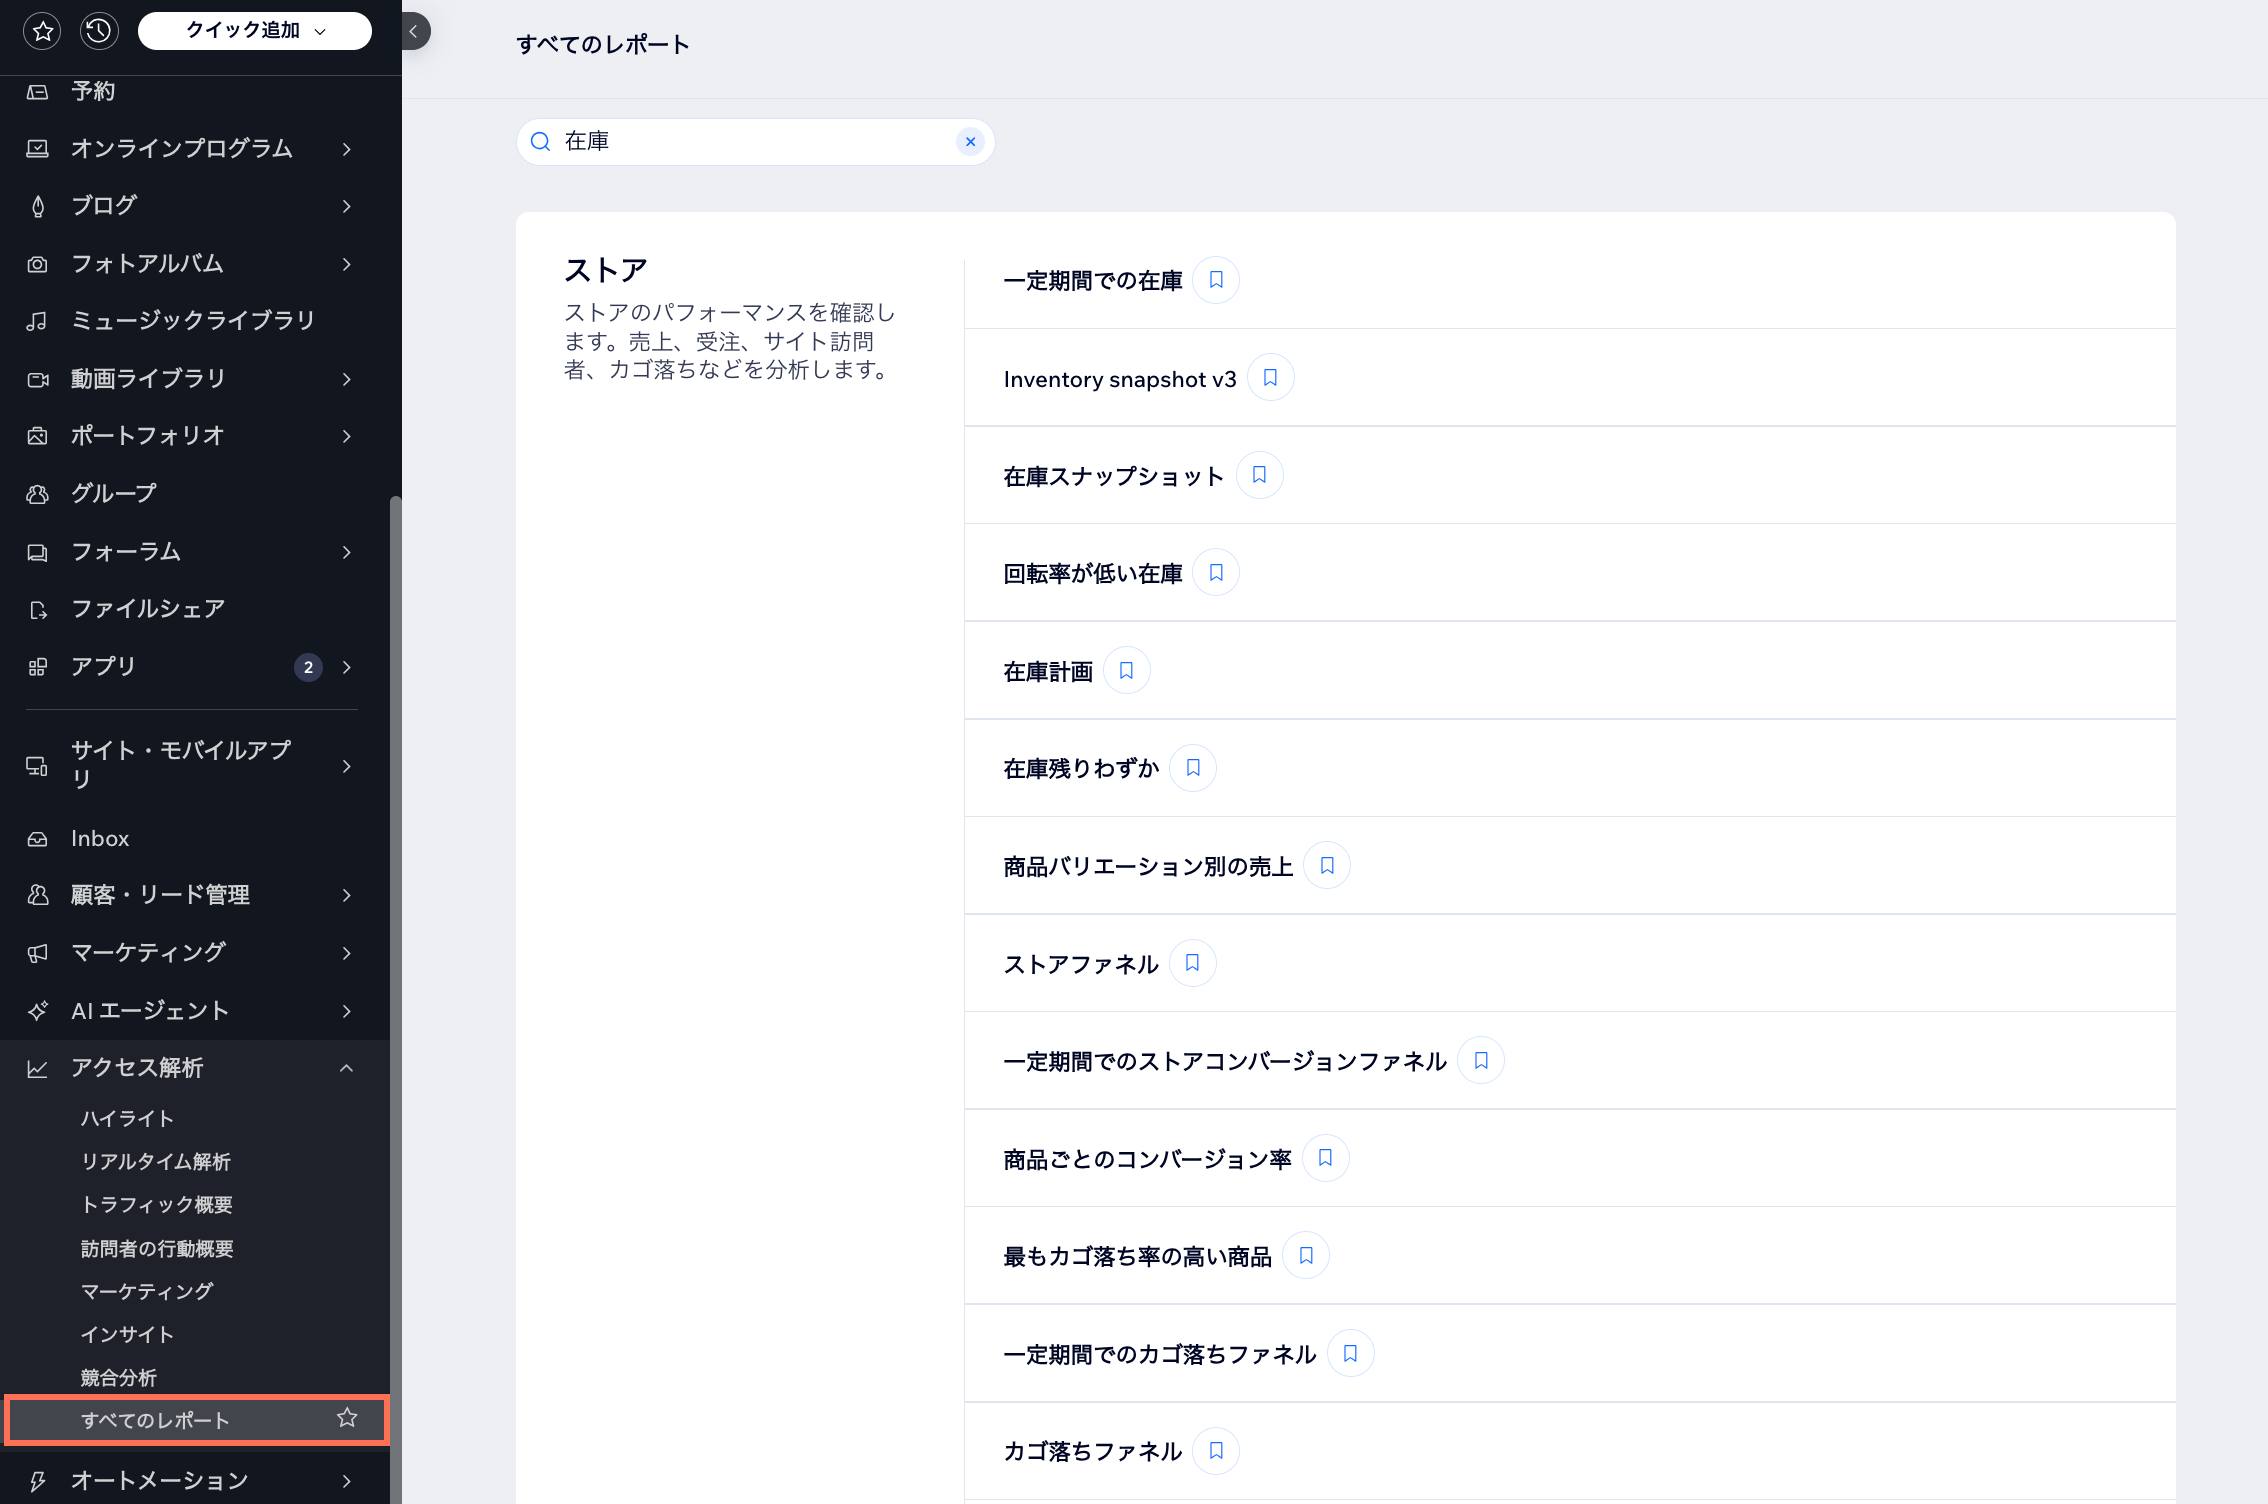Screen dimensions: 2268x1504
Task: Expand the フォトアルバム section
Action: (x=347, y=263)
